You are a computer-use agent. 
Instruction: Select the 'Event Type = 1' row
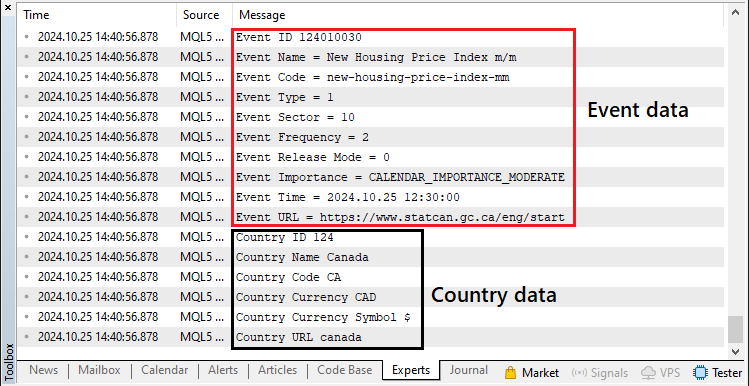(371, 97)
